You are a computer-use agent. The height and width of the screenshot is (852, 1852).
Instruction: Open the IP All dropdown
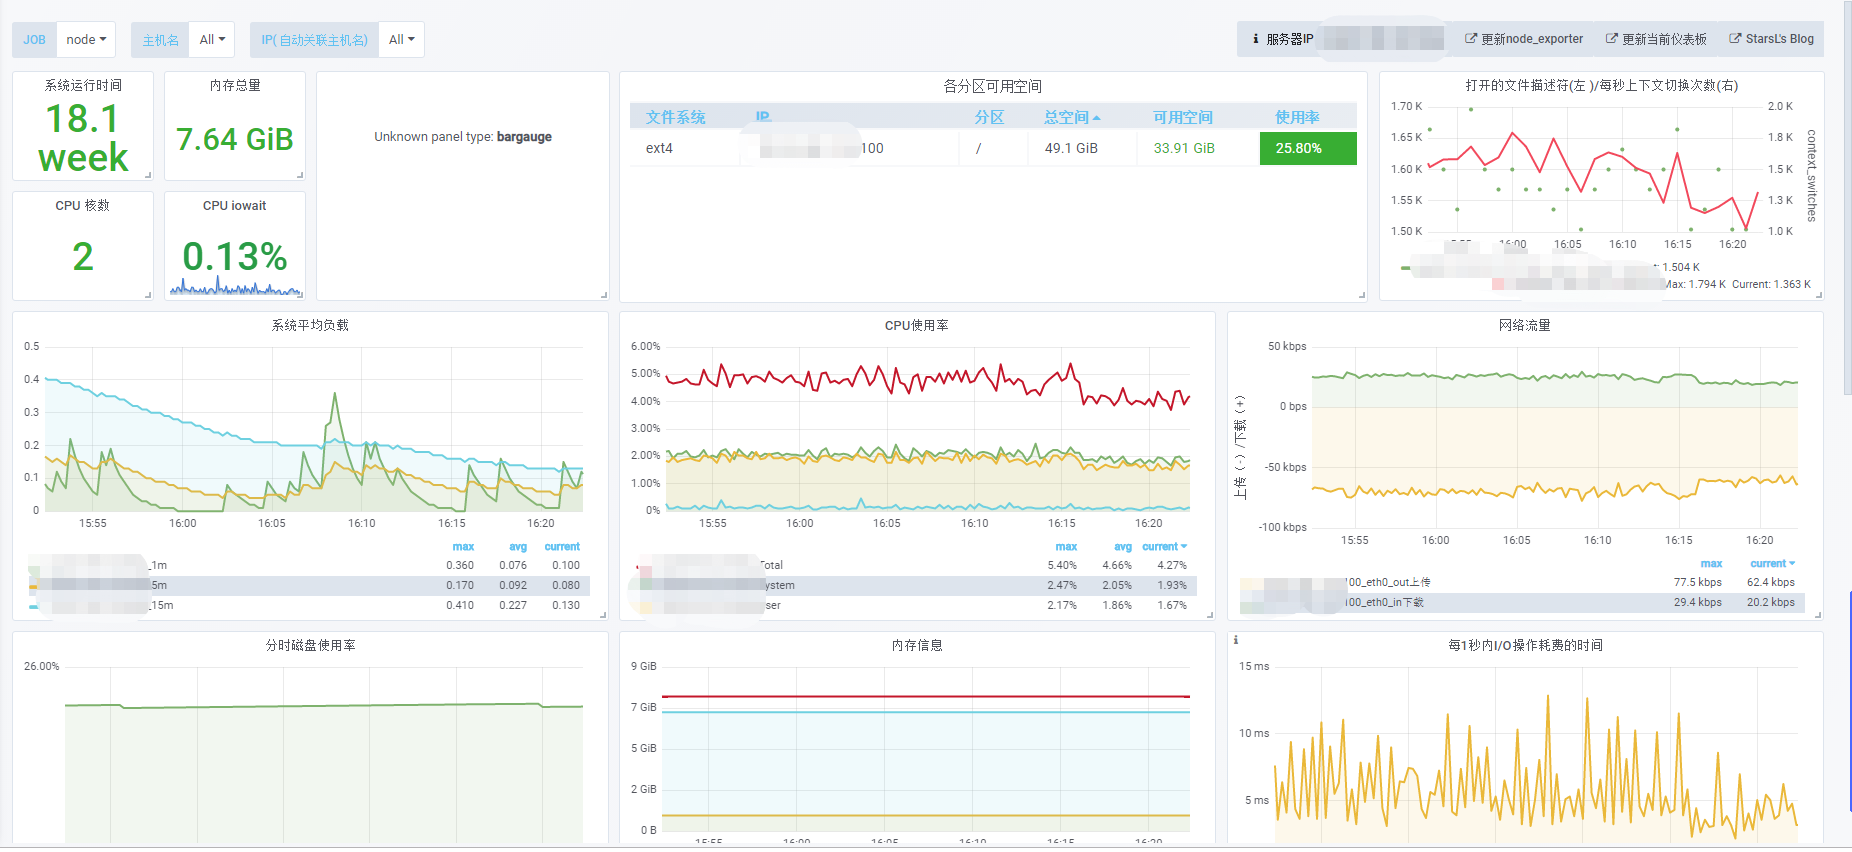coord(402,40)
